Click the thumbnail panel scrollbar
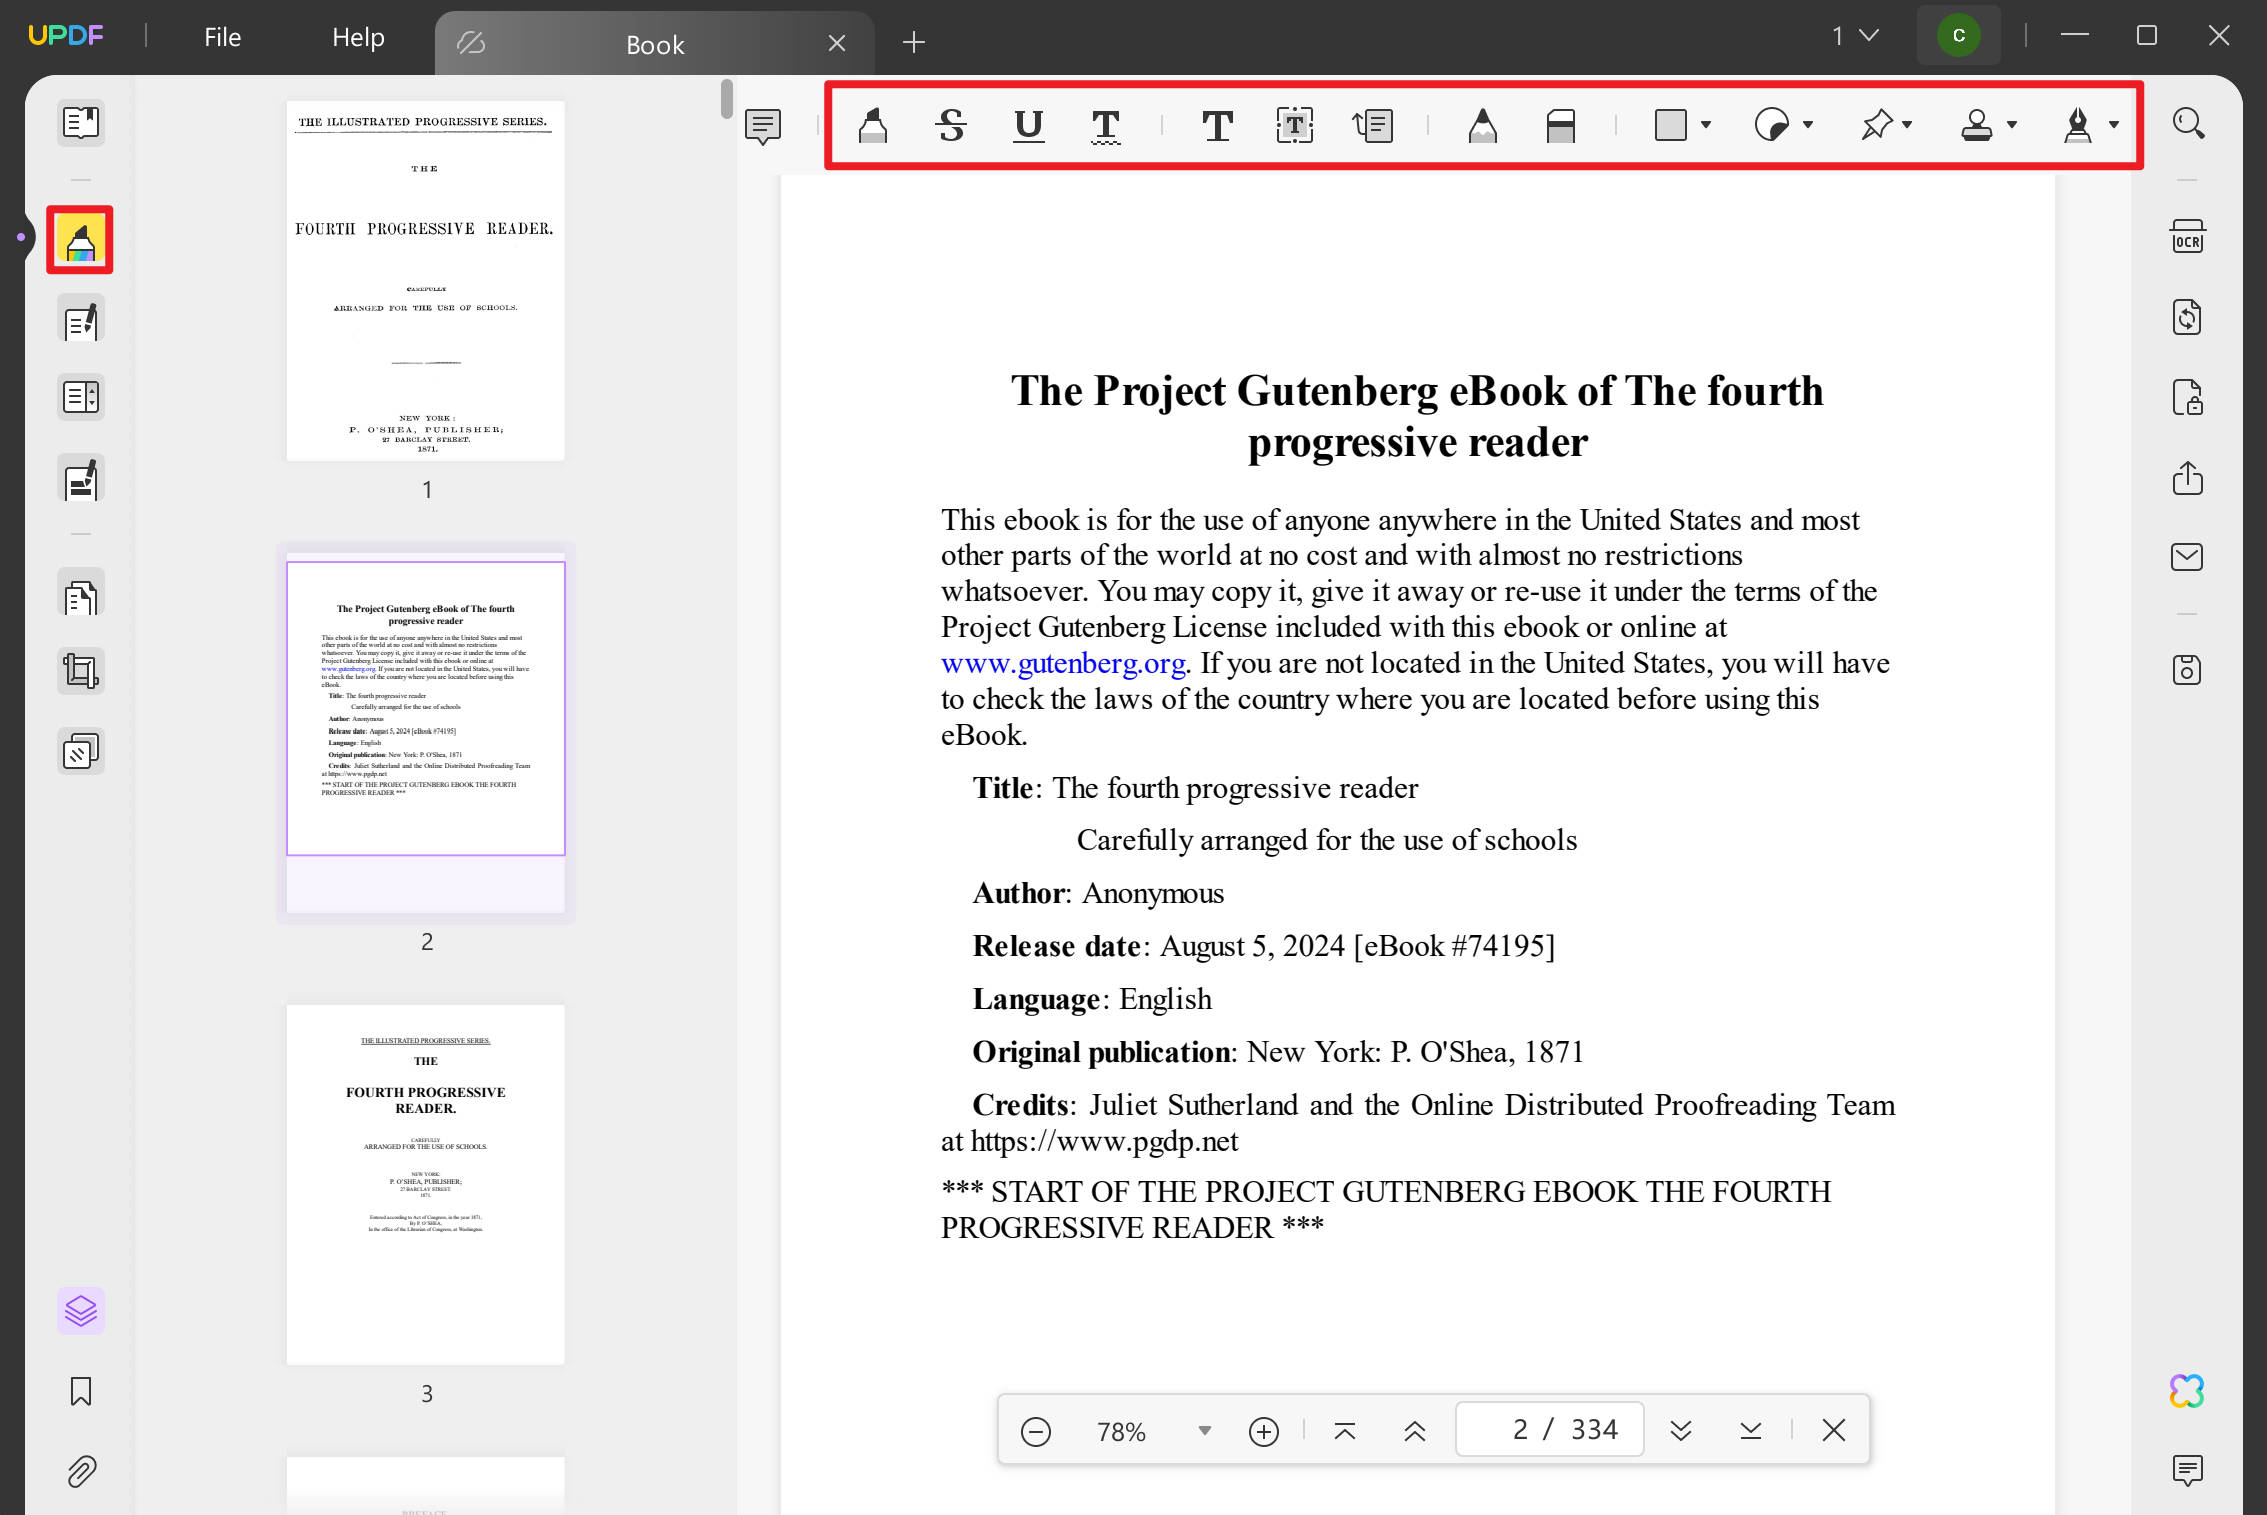 tap(727, 98)
